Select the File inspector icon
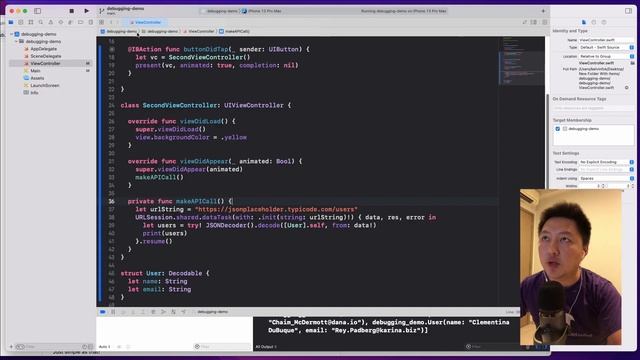The height and width of the screenshot is (360, 640). [x=584, y=22]
